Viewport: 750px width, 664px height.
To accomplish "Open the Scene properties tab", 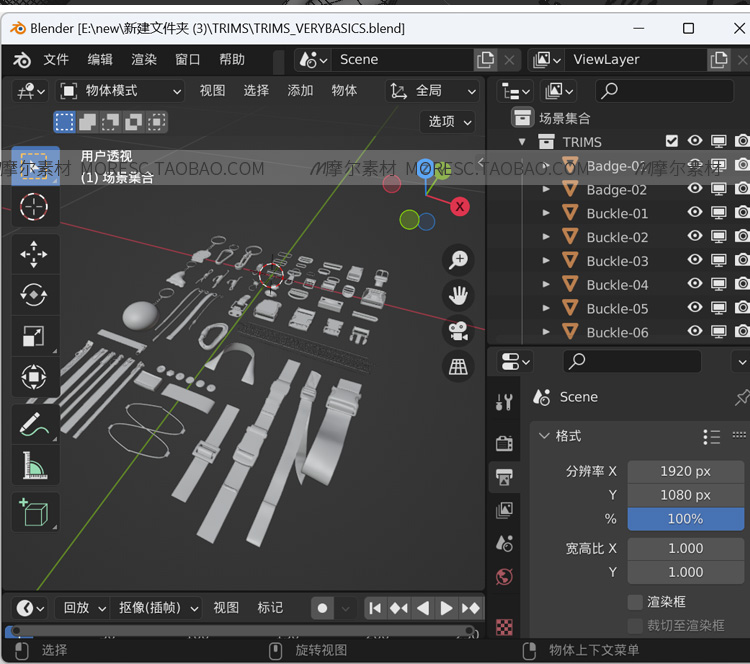I will [x=504, y=544].
